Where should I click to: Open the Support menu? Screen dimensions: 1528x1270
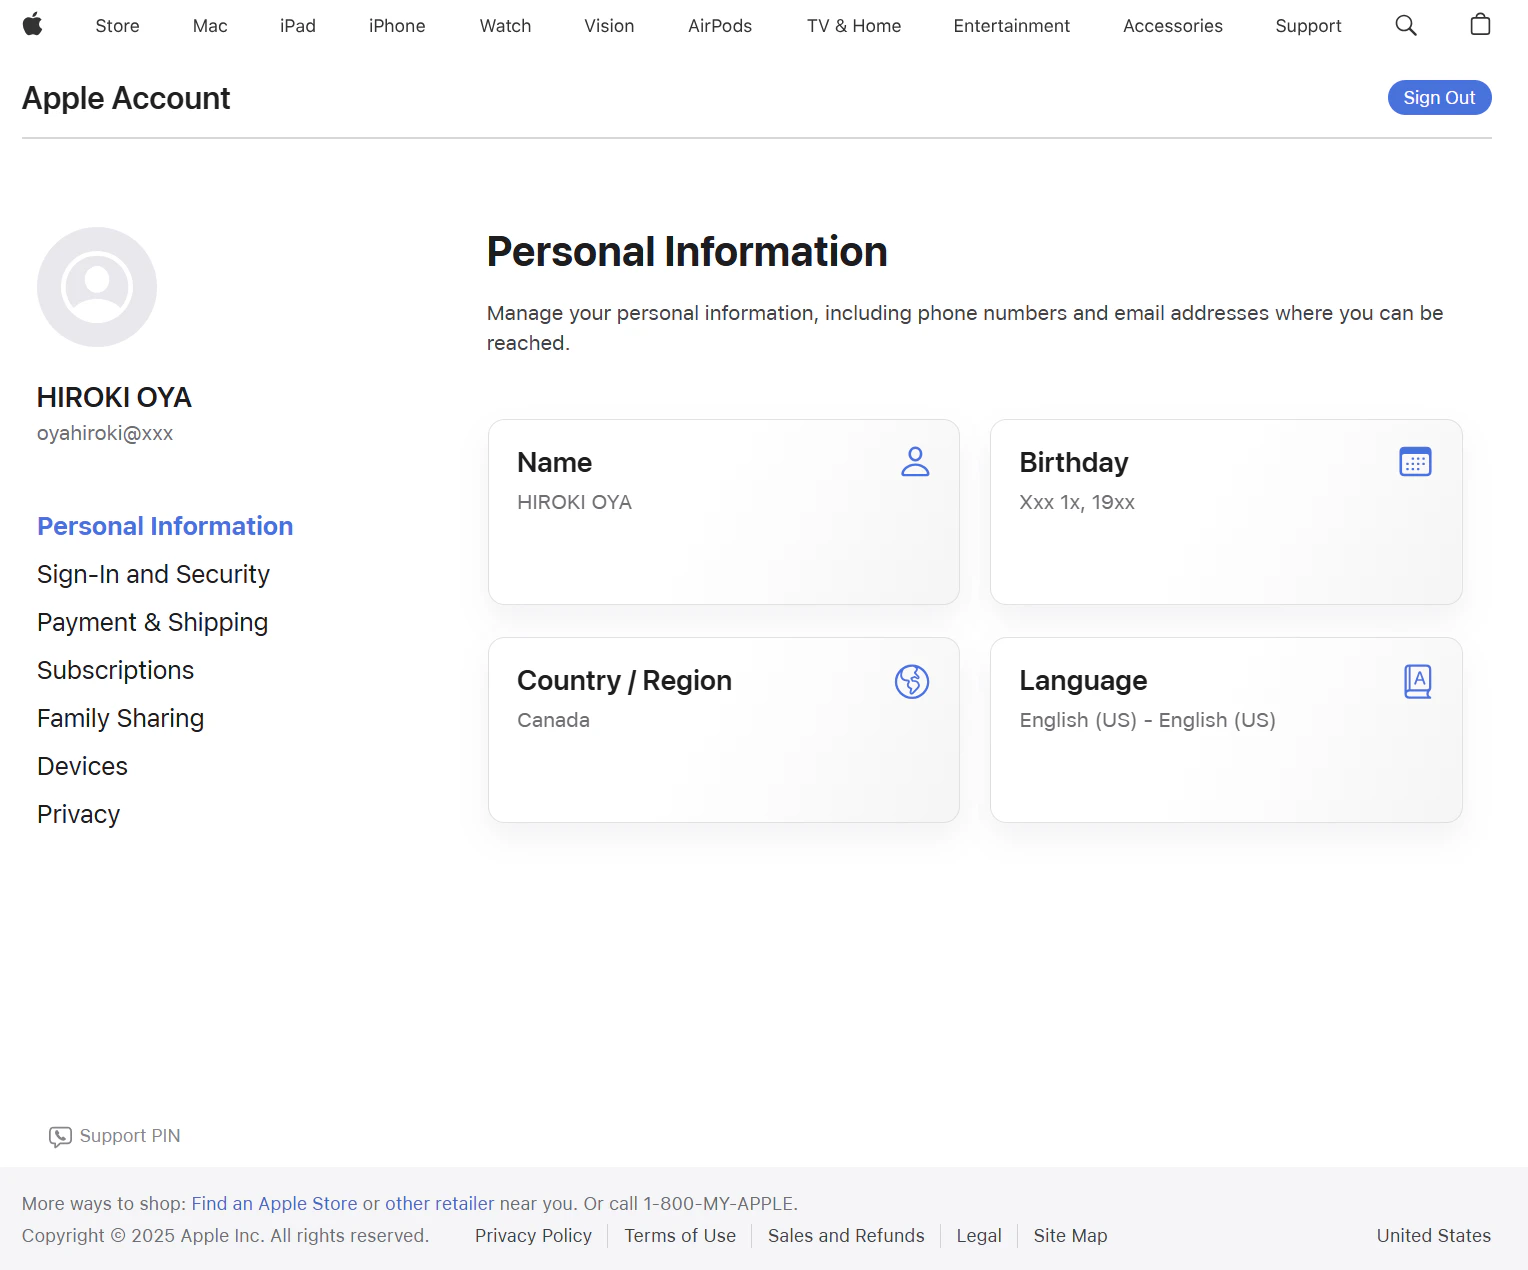(x=1308, y=26)
